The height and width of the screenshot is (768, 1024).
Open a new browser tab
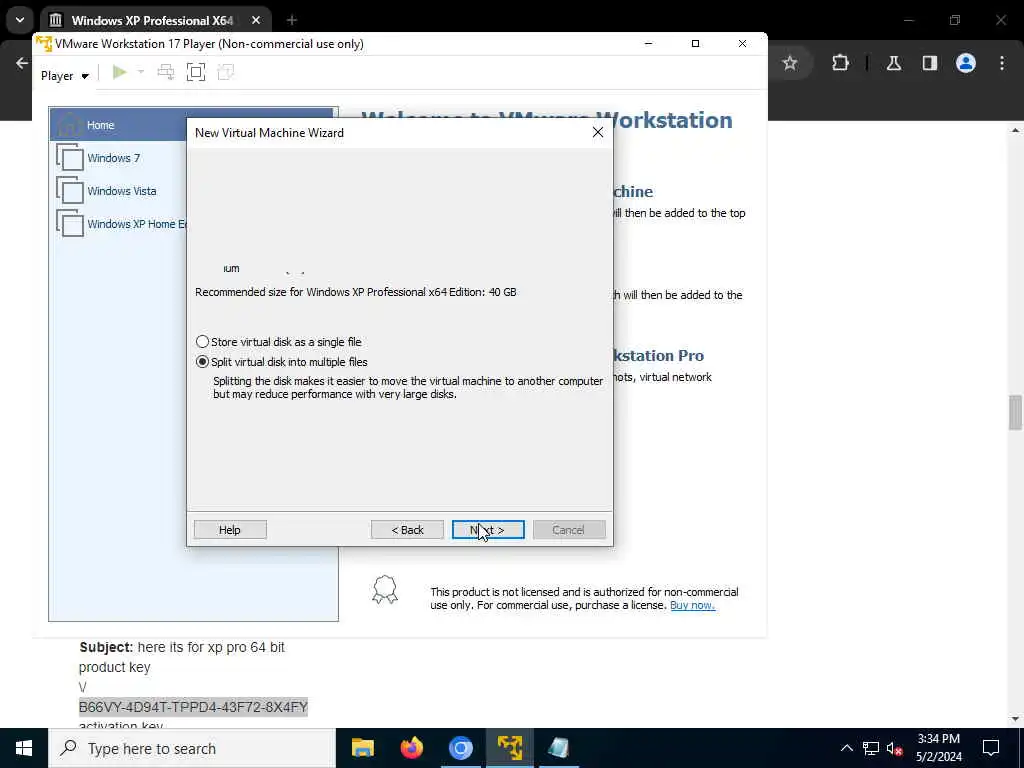(x=291, y=20)
